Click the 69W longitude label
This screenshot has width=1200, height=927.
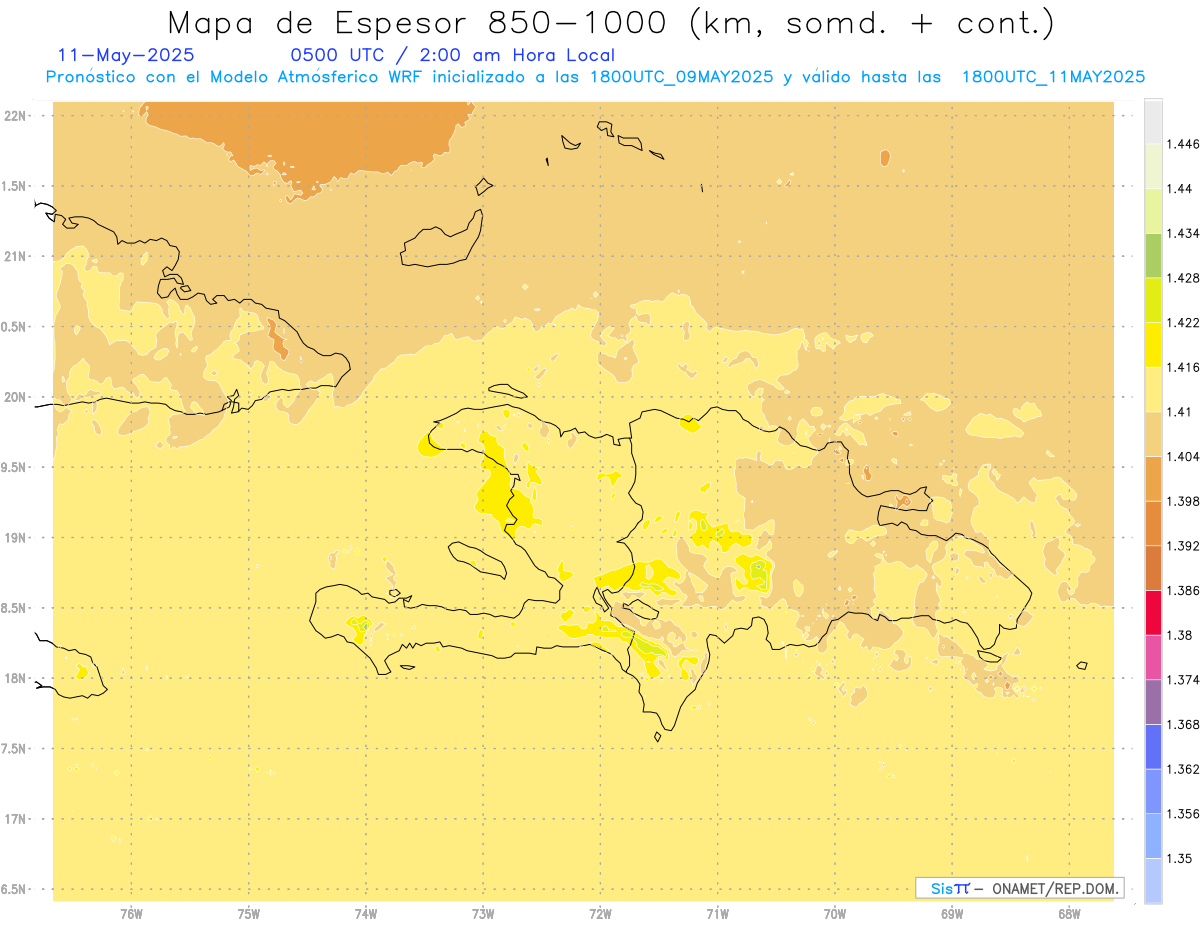tap(952, 913)
